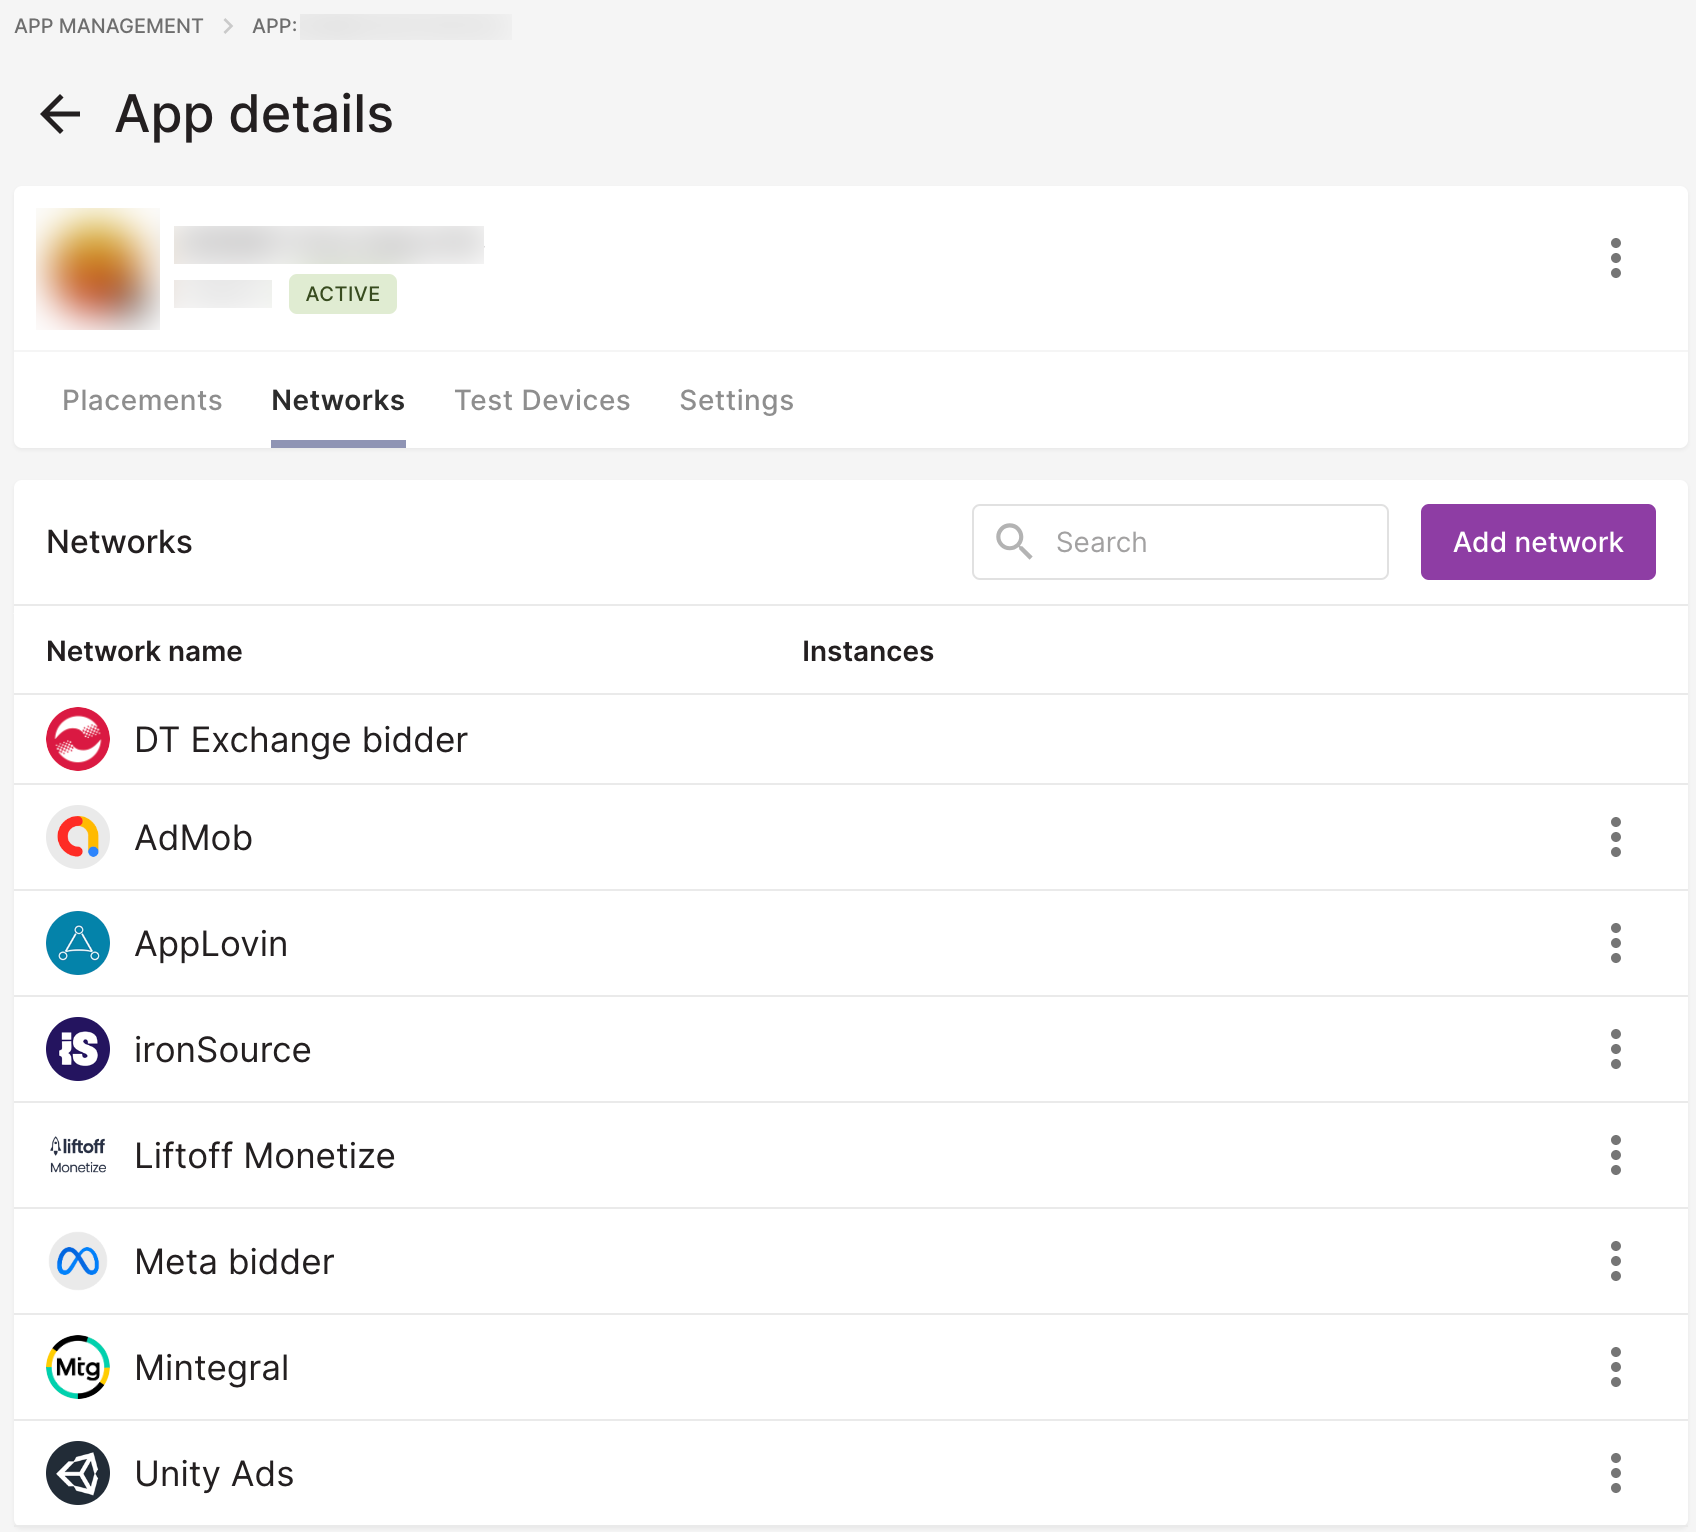Click the AdMob logo icon
This screenshot has height=1532, width=1696.
tap(78, 837)
